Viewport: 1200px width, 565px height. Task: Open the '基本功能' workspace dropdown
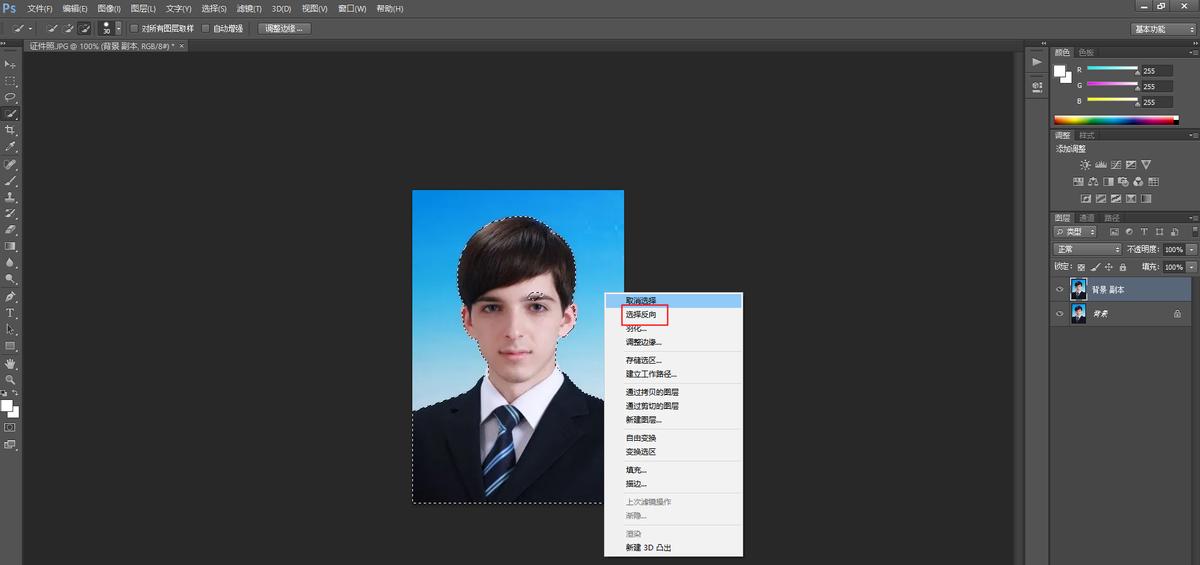click(x=1163, y=29)
